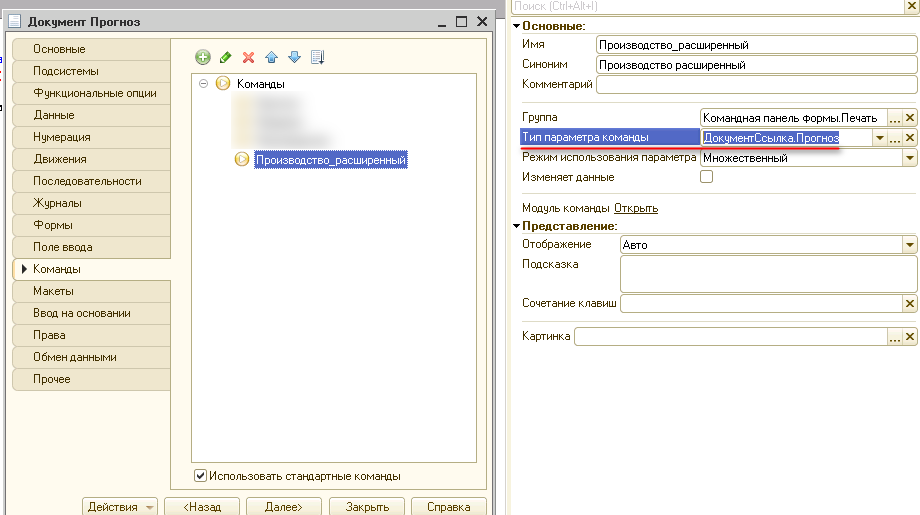Clear the Группа field with its X button
The image size is (920, 515).
click(x=910, y=118)
